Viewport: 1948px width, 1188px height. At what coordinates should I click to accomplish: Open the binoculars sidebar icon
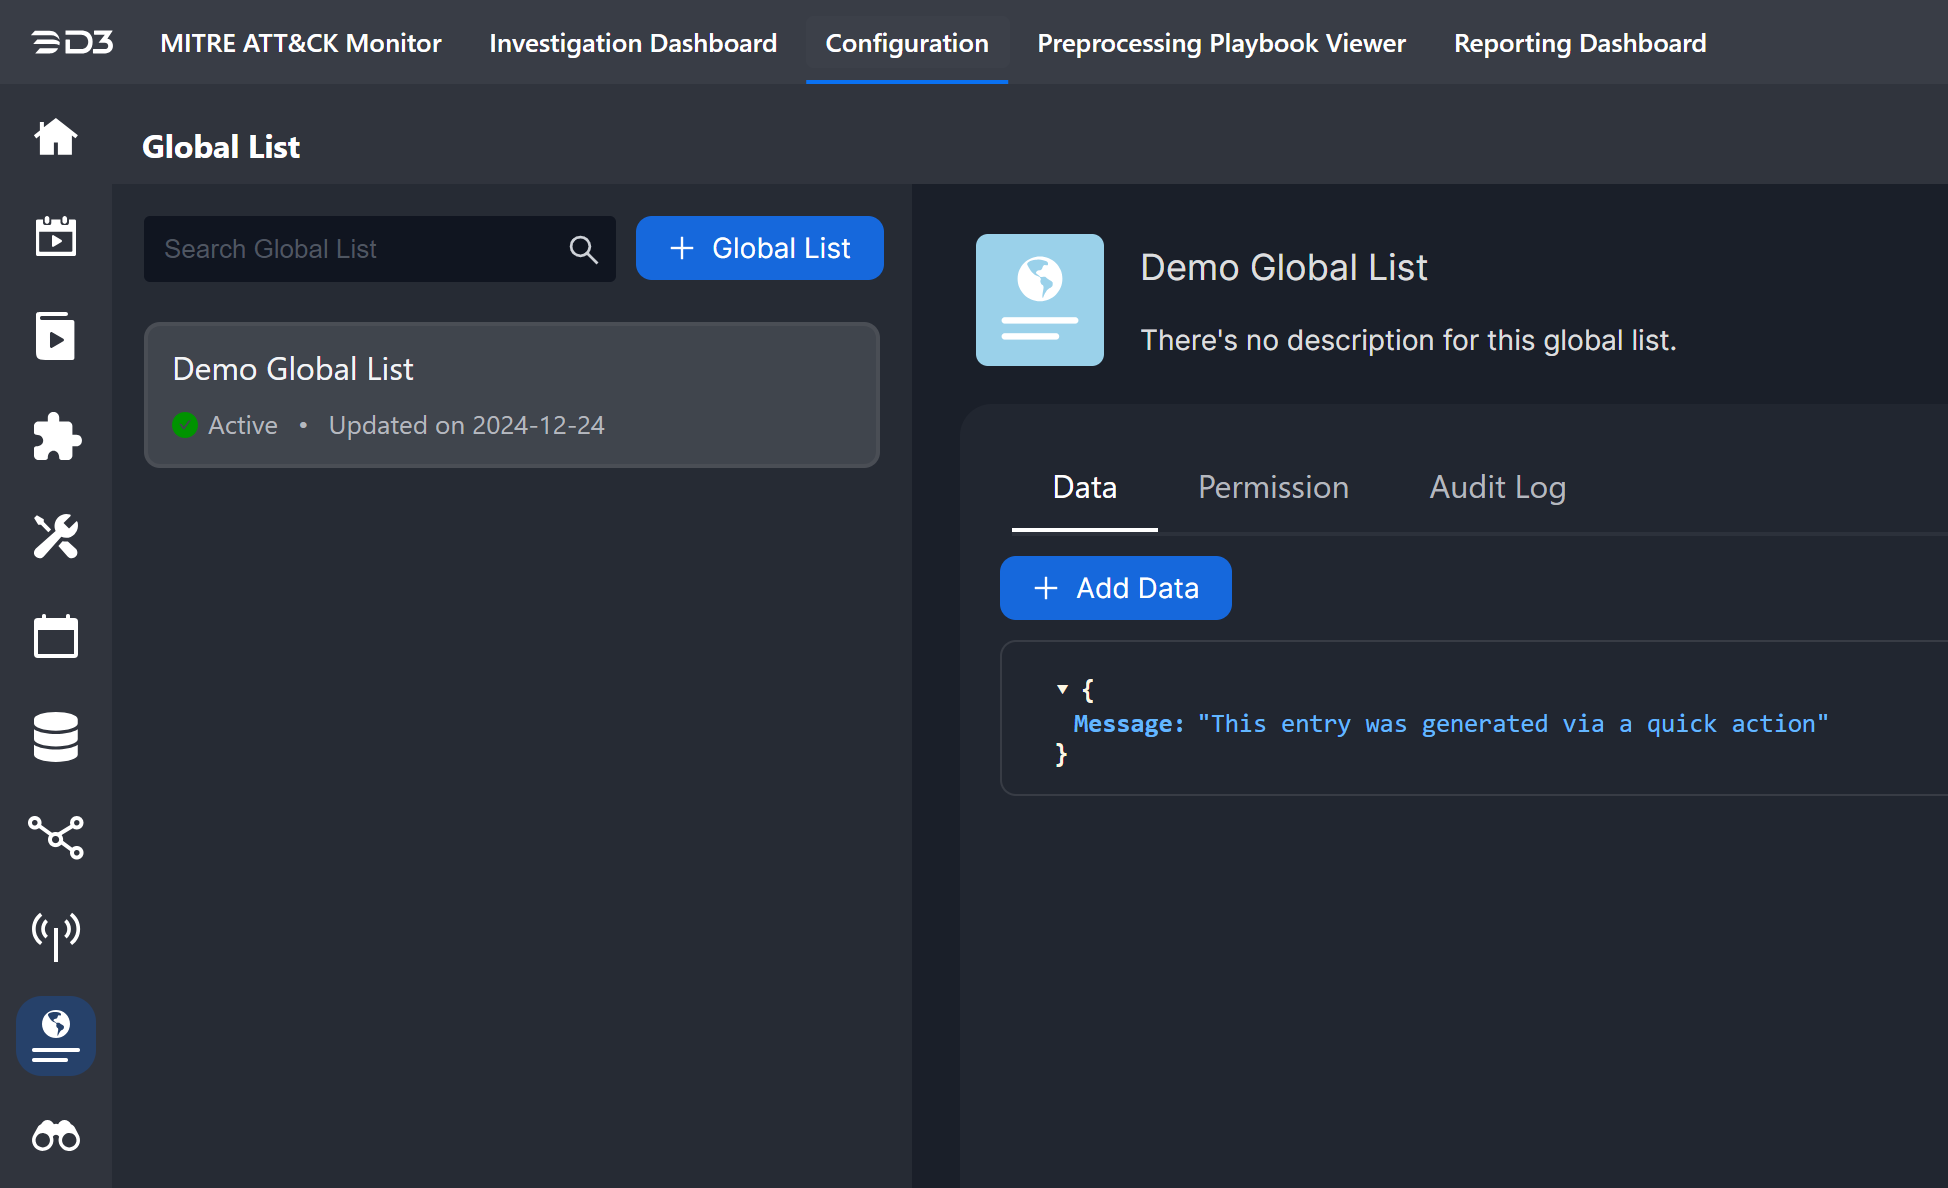[x=56, y=1136]
